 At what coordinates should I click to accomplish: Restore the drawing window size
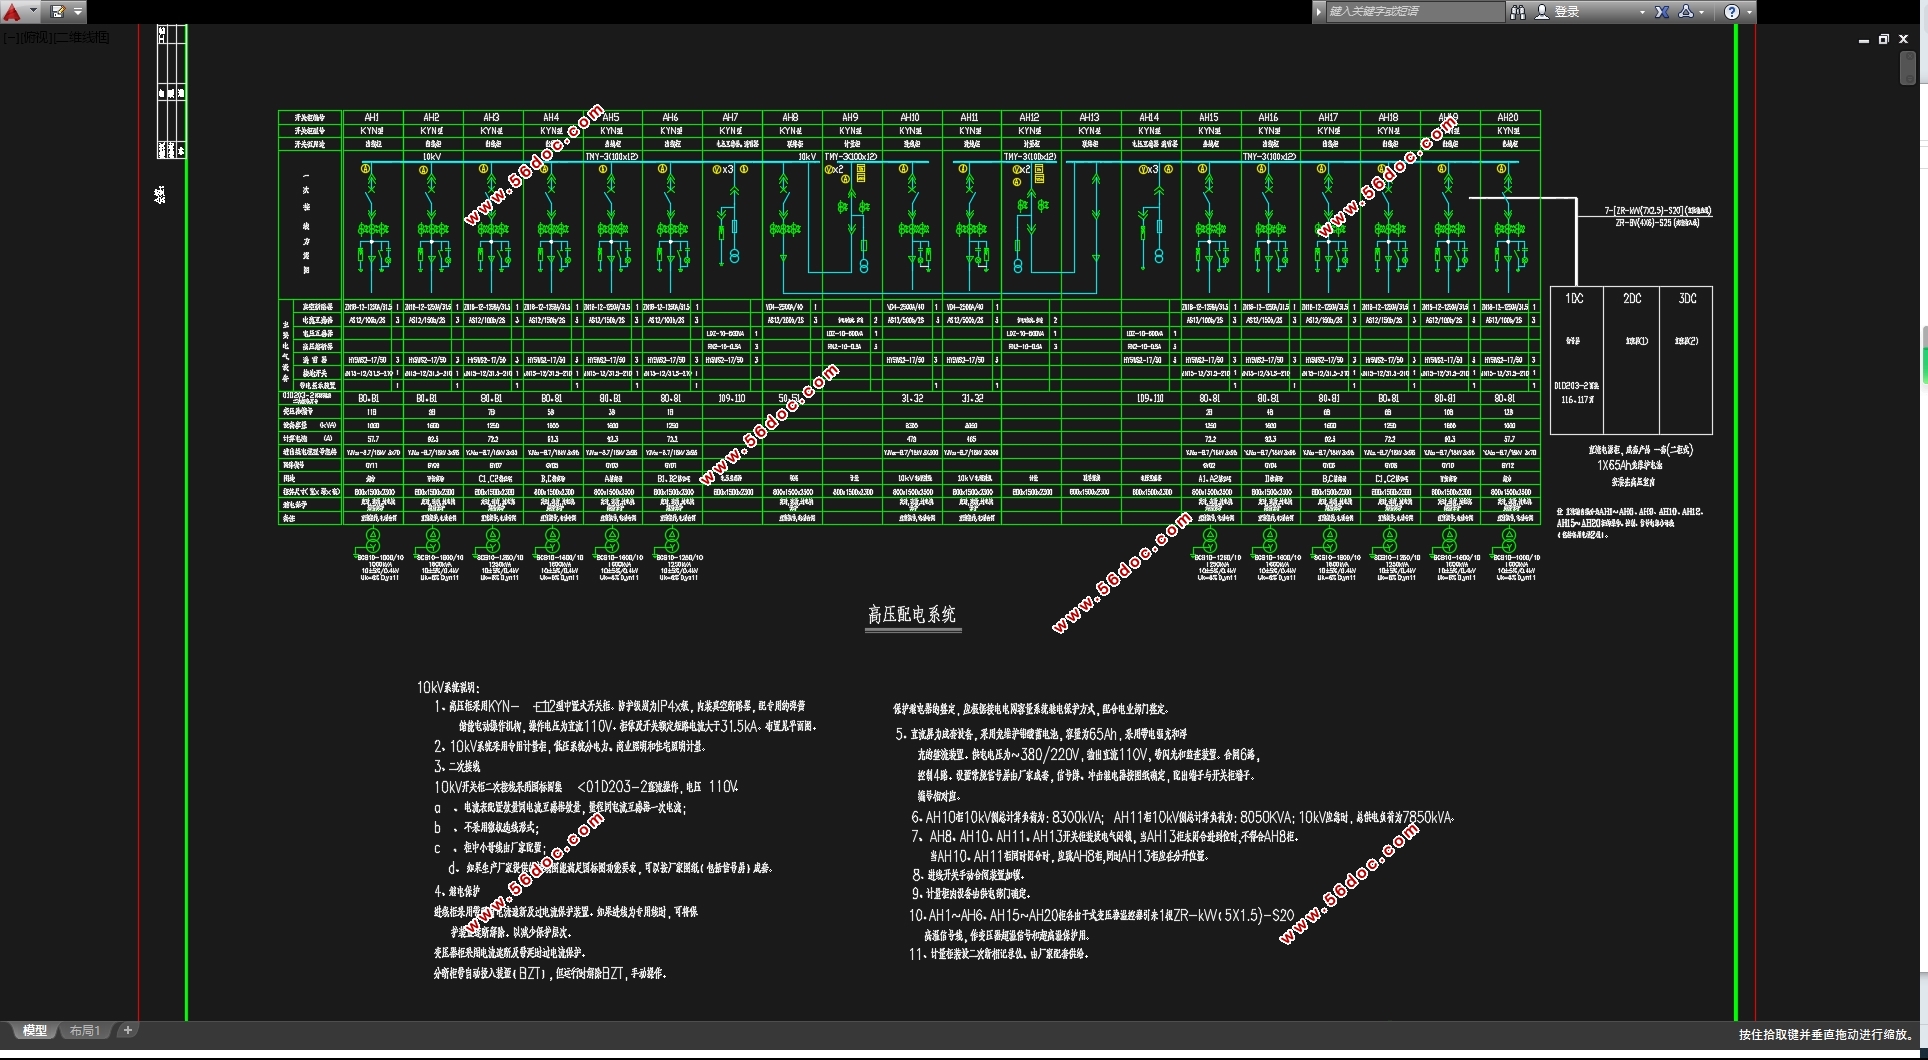pyautogui.click(x=1884, y=39)
